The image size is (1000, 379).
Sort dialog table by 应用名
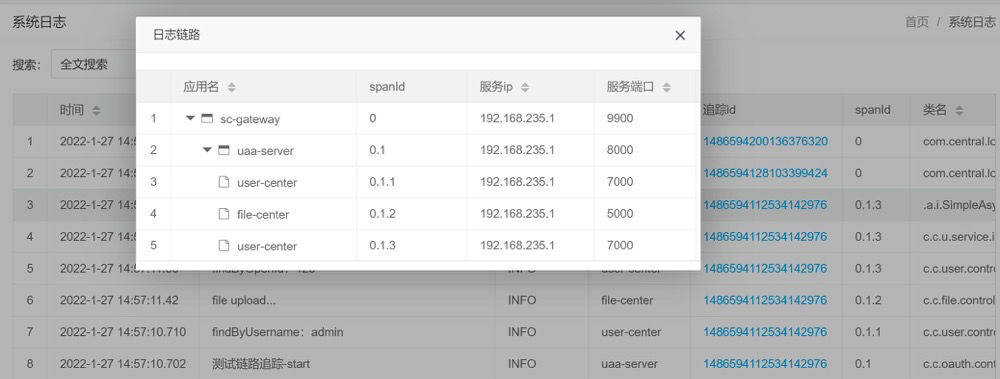(x=232, y=87)
